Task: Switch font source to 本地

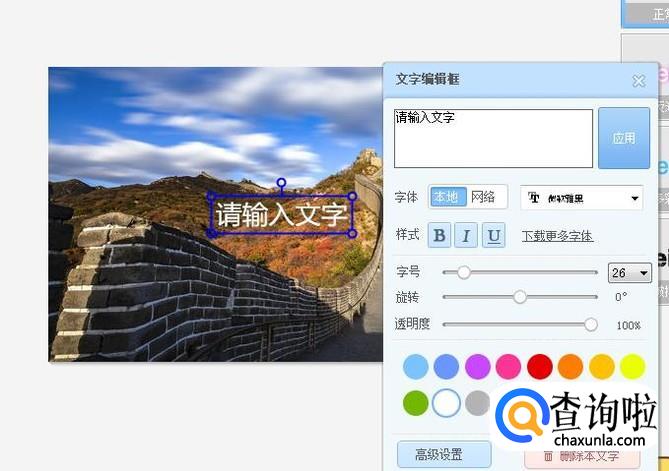Action: click(x=448, y=197)
